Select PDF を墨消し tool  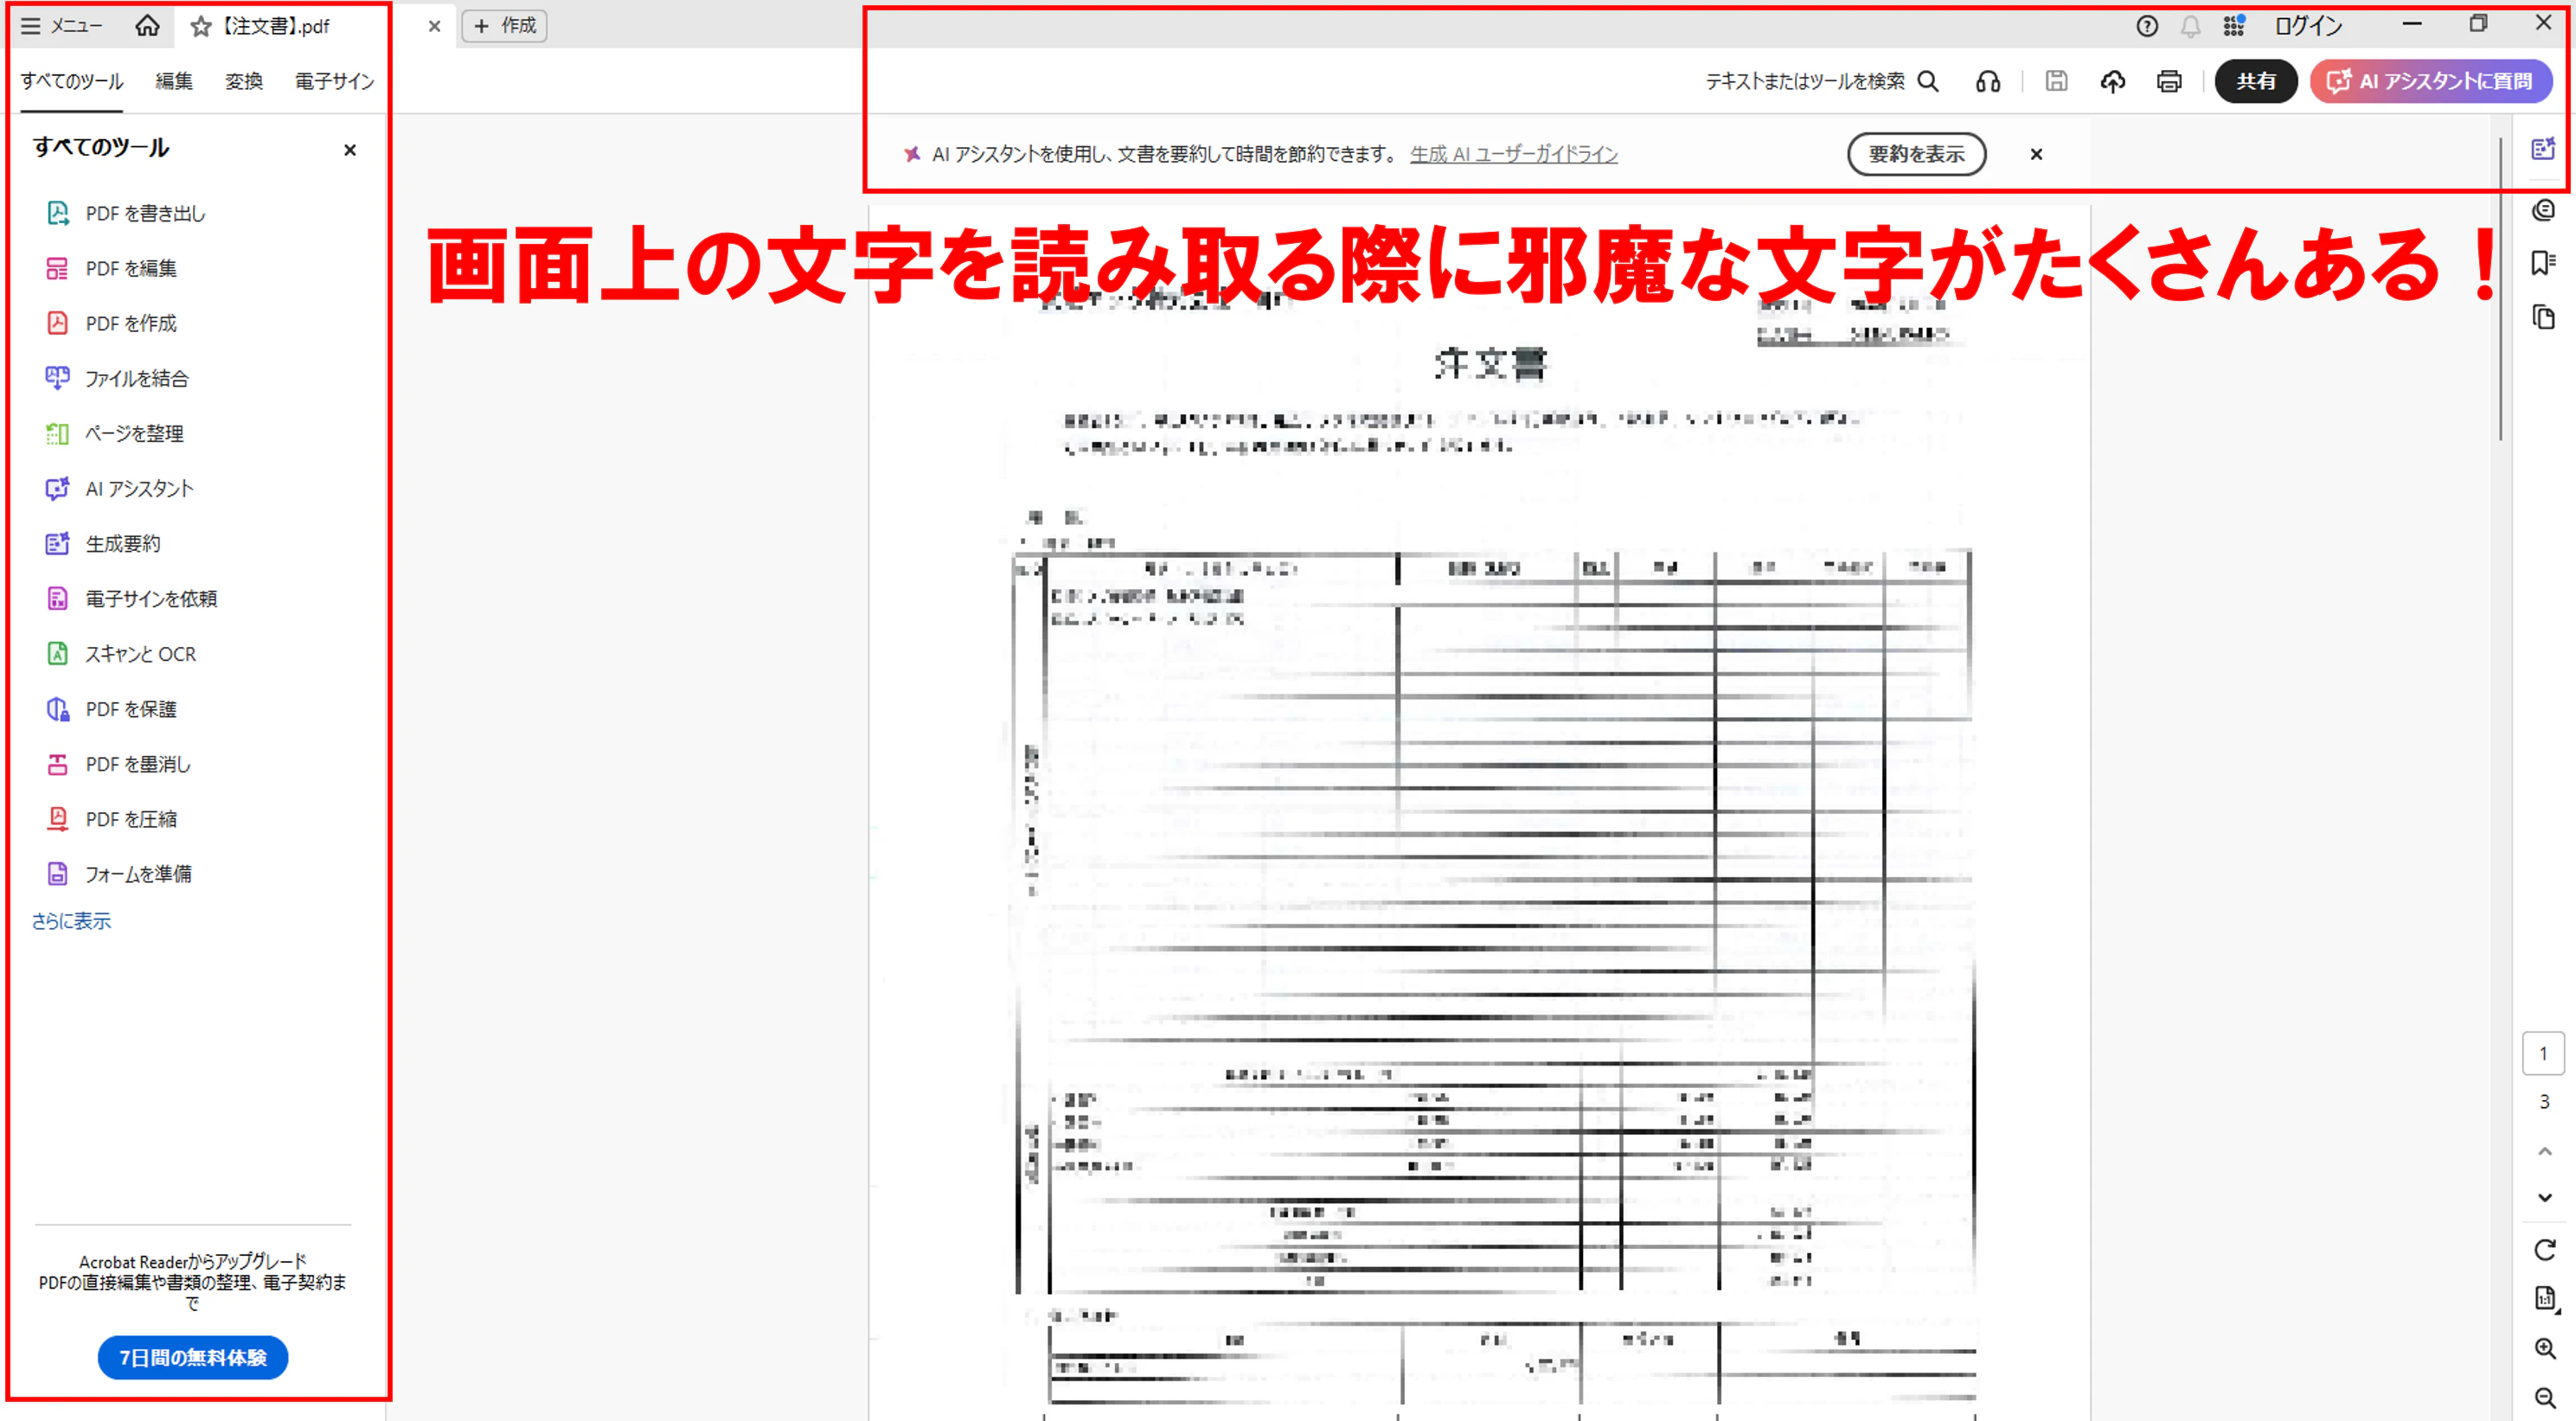pos(118,763)
